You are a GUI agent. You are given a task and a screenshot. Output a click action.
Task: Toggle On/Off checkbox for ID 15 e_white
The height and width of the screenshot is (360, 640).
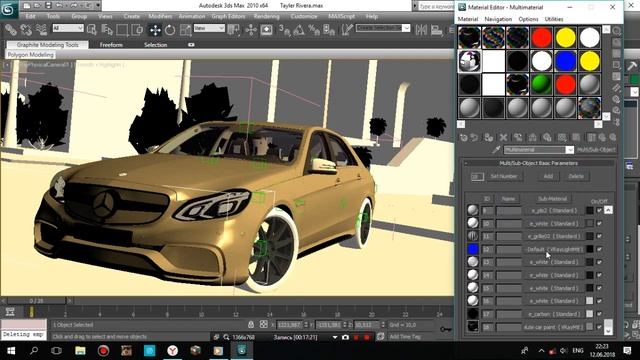point(599,288)
